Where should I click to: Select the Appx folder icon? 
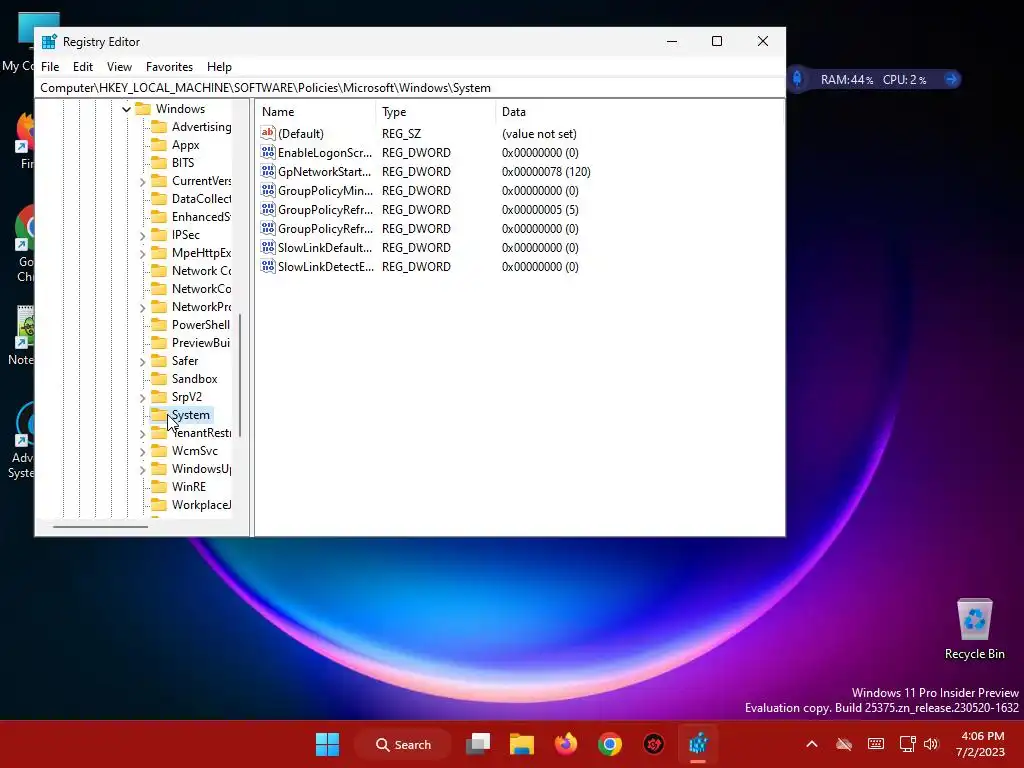click(x=159, y=145)
